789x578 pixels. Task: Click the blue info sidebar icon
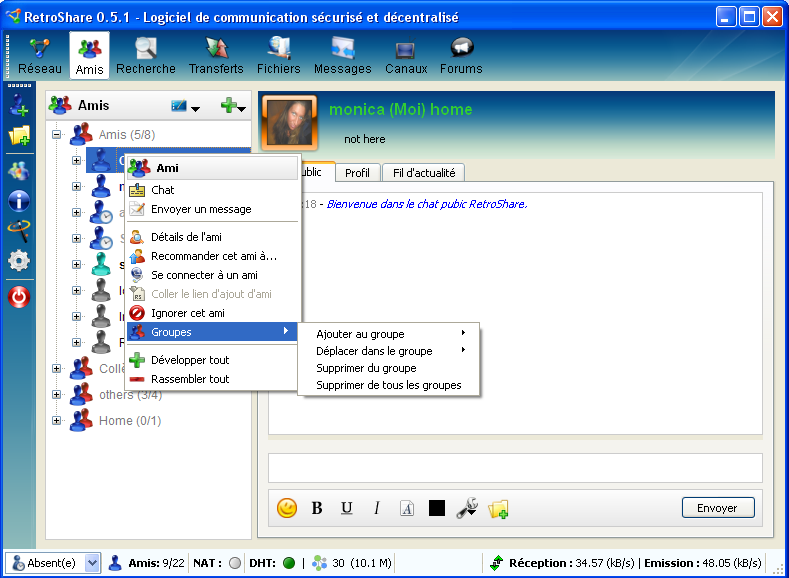pyautogui.click(x=19, y=201)
